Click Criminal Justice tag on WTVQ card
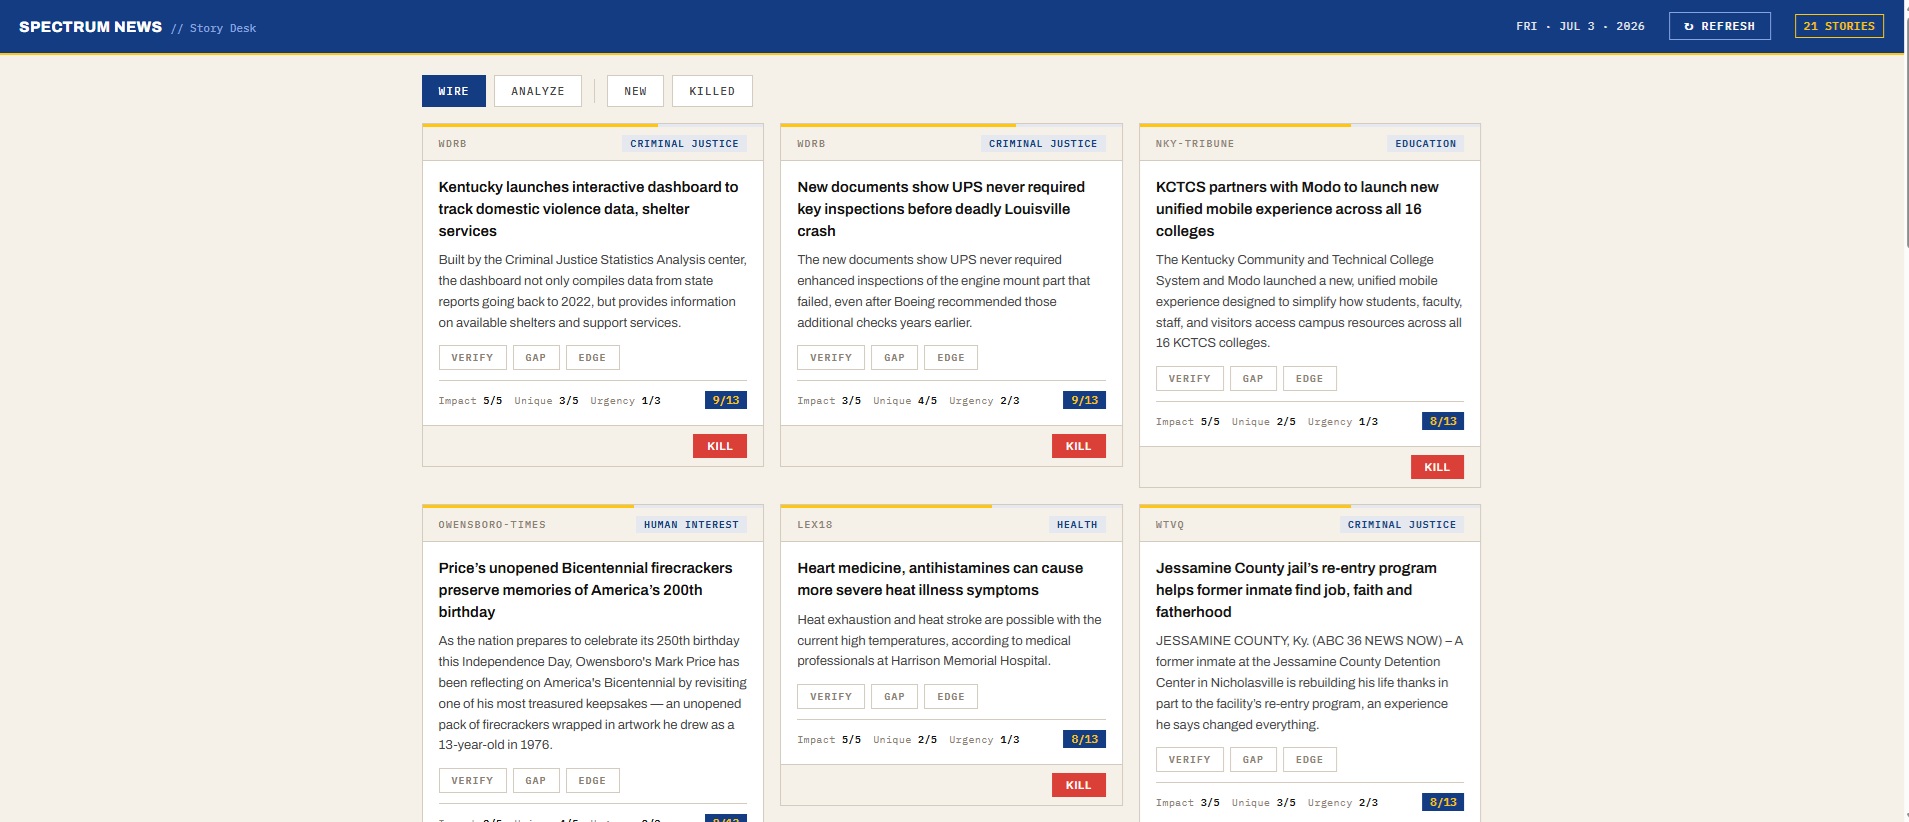This screenshot has height=822, width=1909. coord(1401,525)
